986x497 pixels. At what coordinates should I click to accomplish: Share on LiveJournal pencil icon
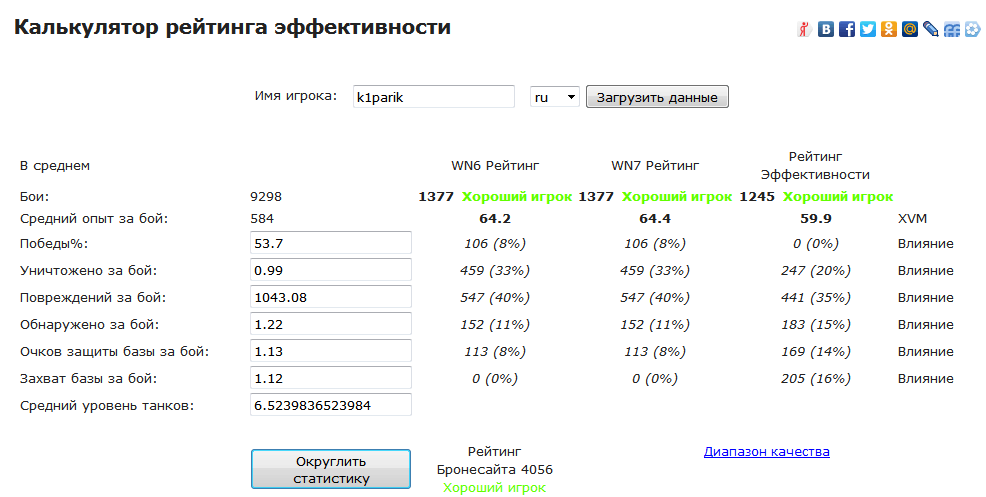(x=931, y=29)
